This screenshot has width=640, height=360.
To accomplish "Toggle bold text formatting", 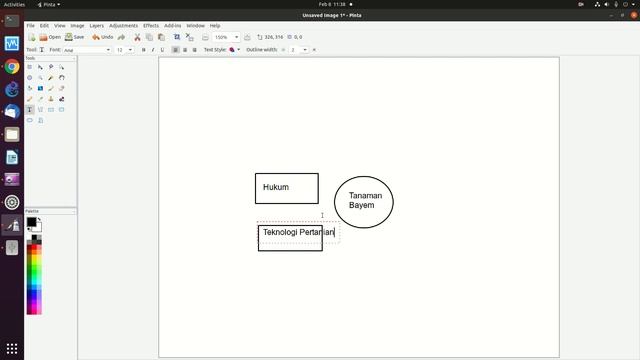I will [143, 50].
